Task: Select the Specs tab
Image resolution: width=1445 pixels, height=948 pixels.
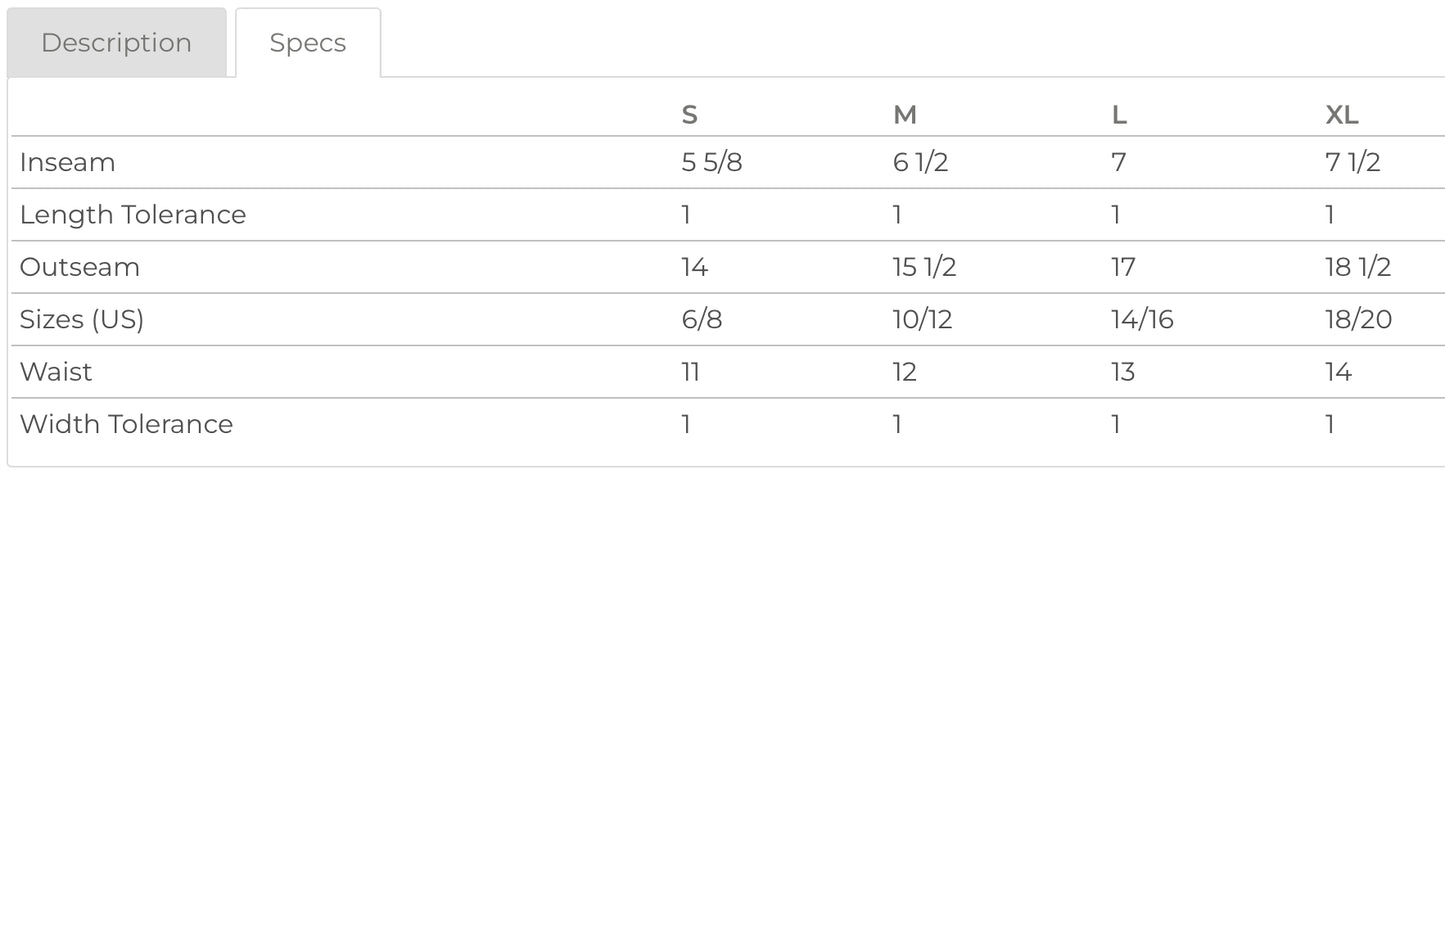Action: [x=308, y=43]
